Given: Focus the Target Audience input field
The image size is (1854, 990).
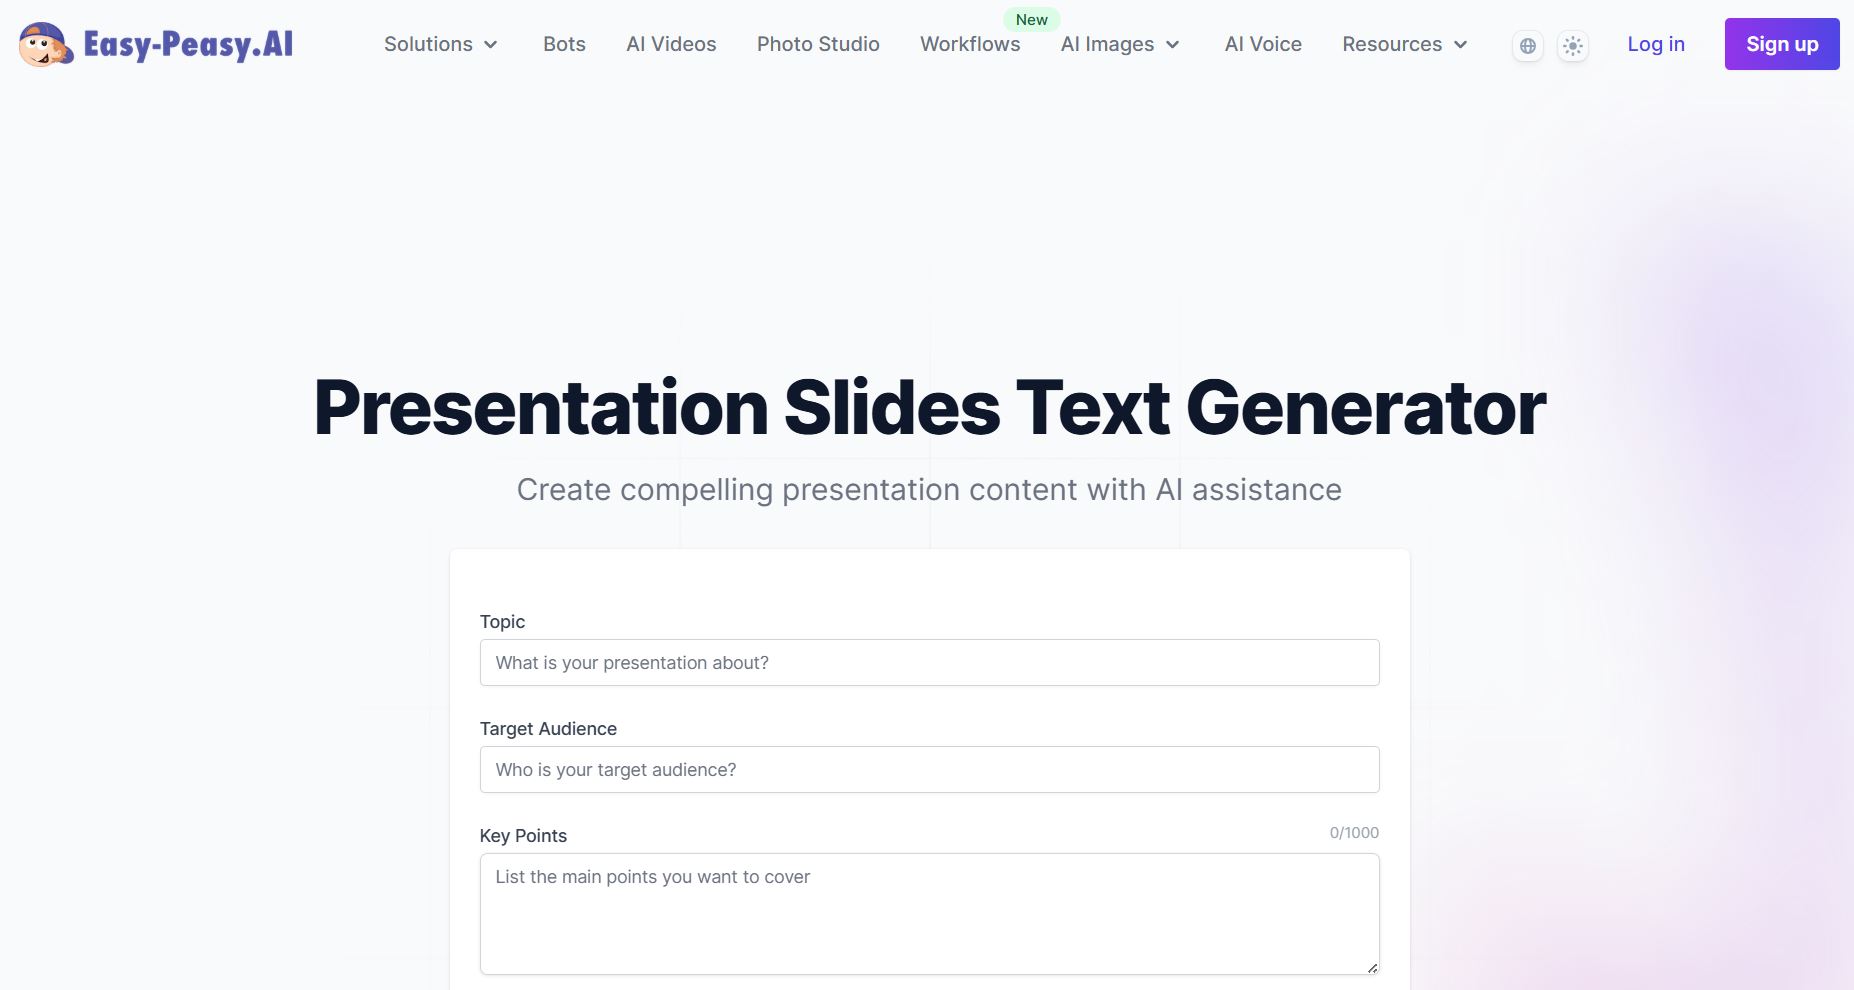Looking at the screenshot, I should coord(929,770).
